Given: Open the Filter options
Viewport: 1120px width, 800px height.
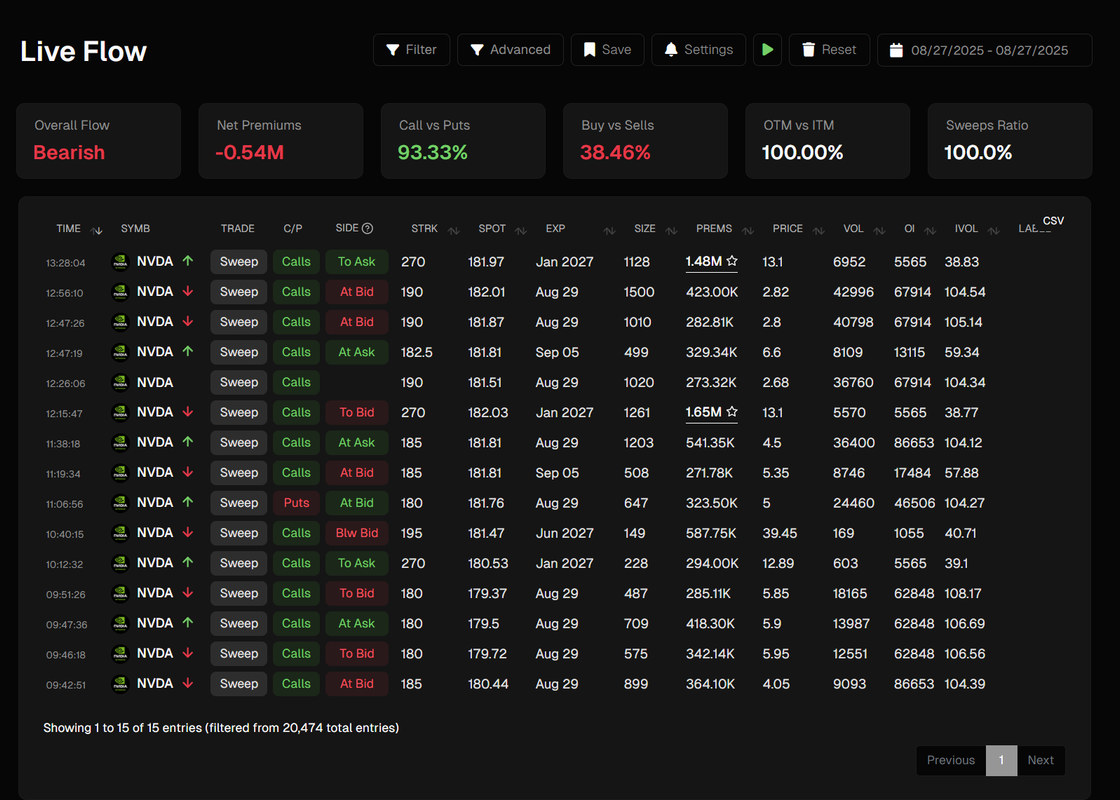Looking at the screenshot, I should (411, 50).
